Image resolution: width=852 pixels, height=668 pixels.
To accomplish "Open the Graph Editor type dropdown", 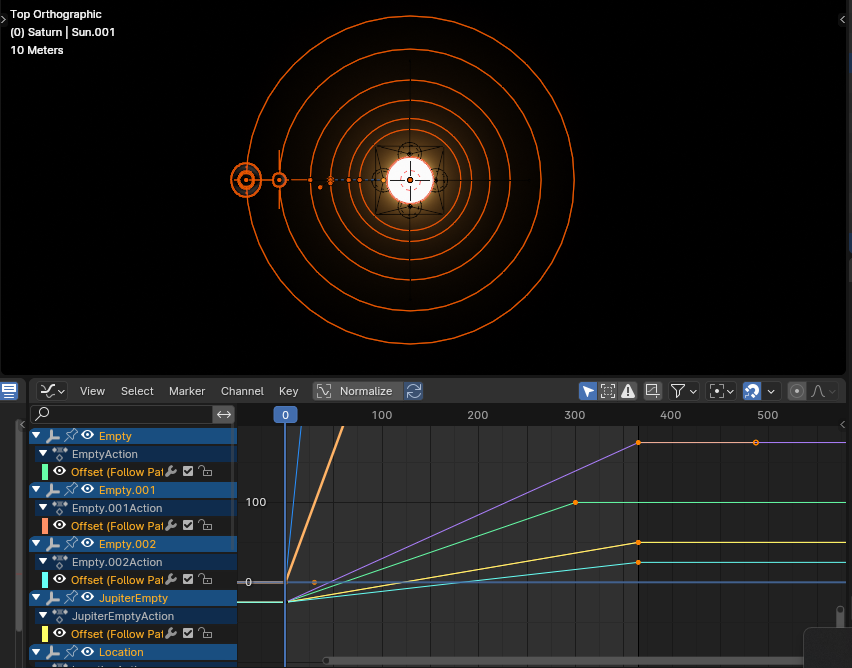I will [52, 391].
